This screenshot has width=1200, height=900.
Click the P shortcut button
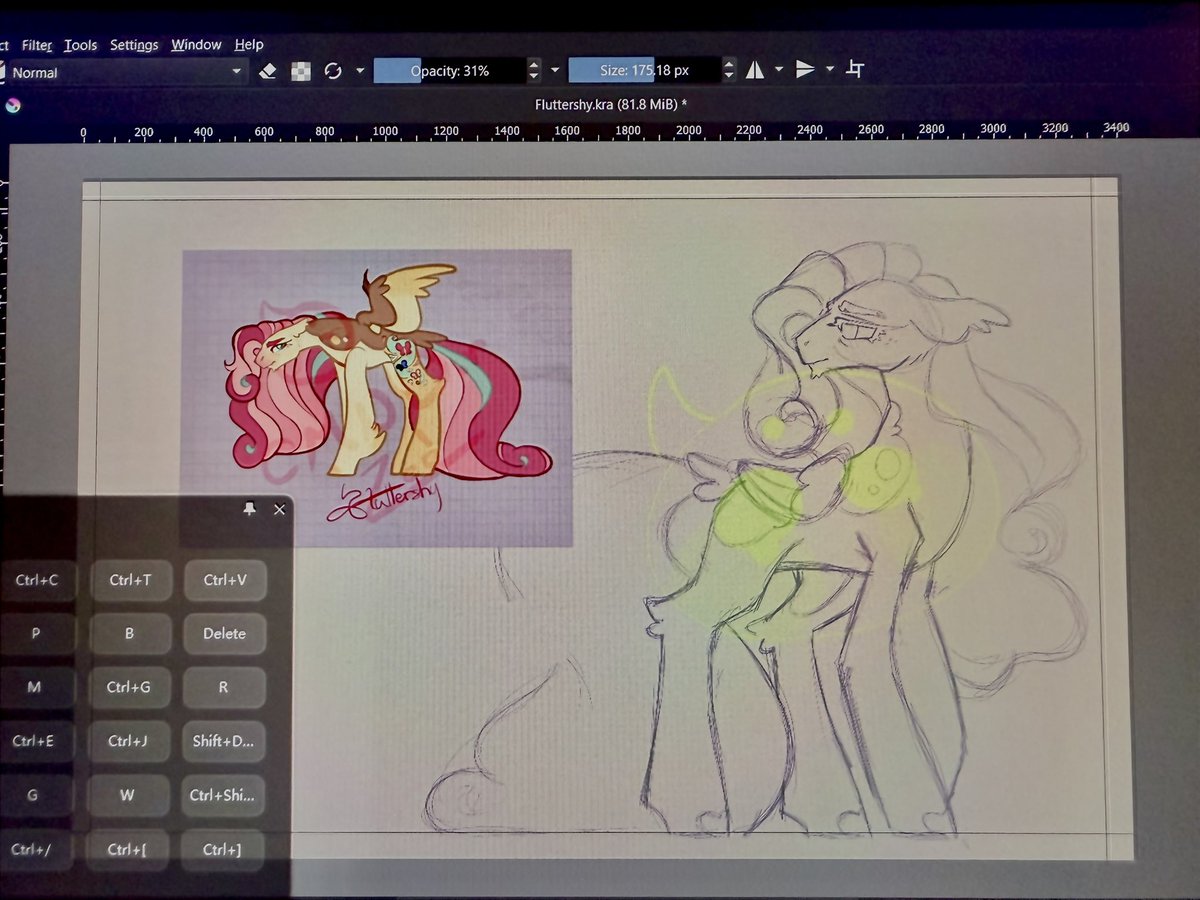pos(36,634)
